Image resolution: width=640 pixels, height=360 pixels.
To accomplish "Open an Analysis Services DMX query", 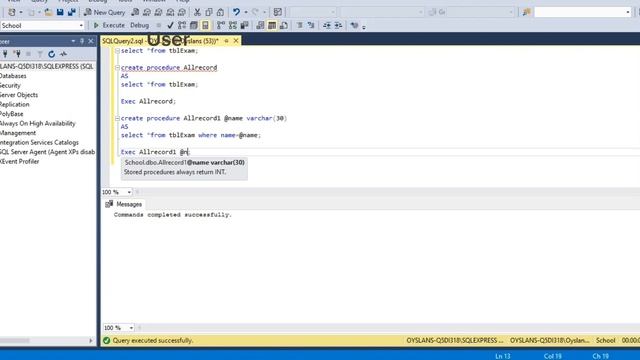I will point(158,12).
